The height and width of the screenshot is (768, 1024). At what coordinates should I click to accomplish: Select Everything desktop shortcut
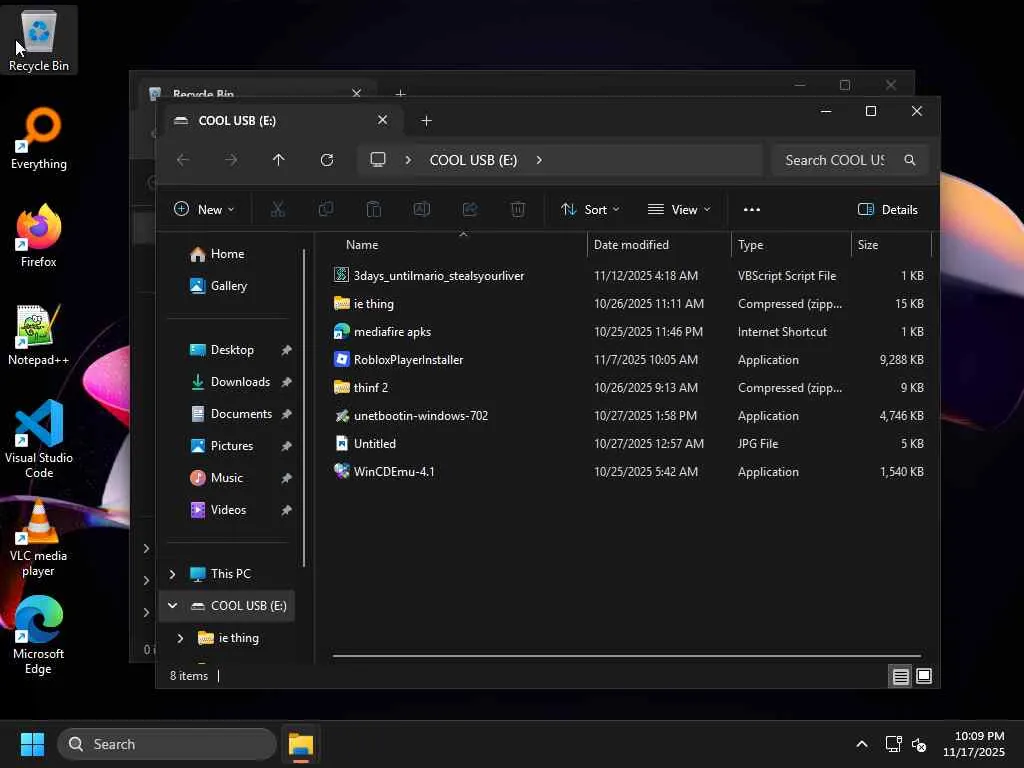[x=39, y=138]
